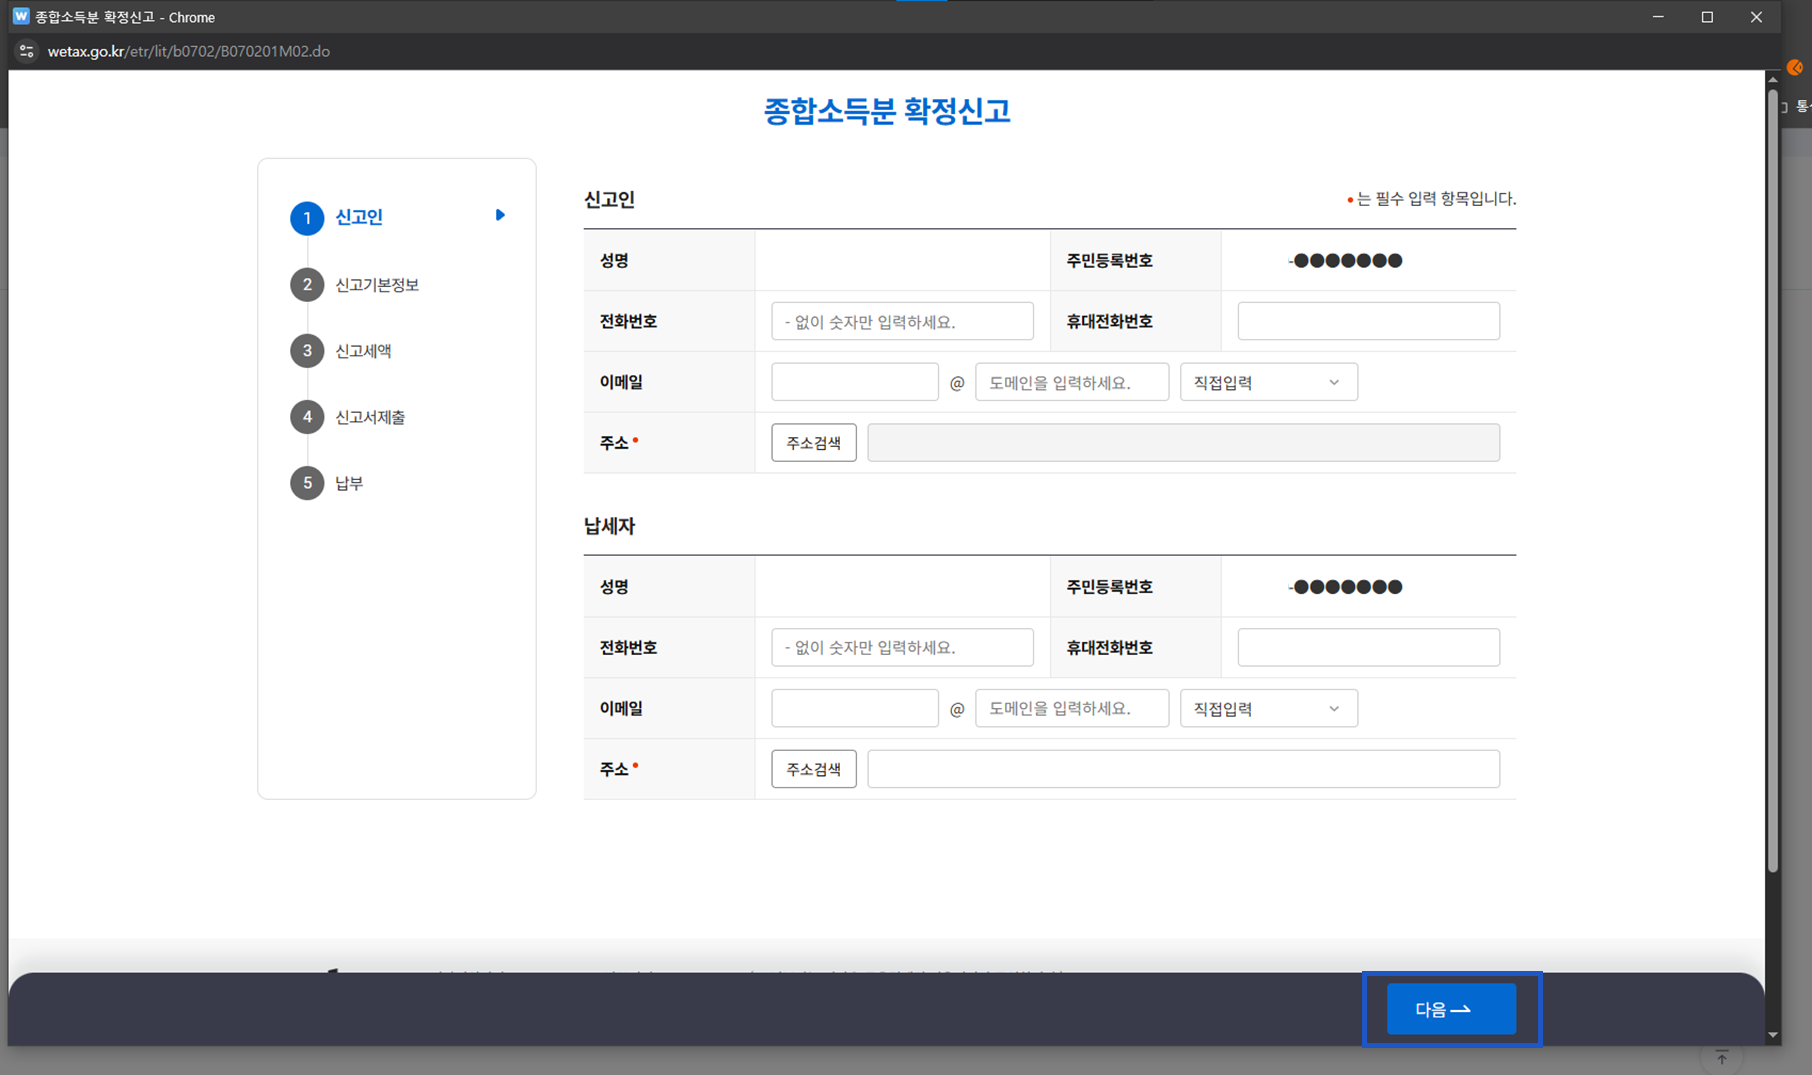Image resolution: width=1812 pixels, height=1075 pixels.
Task: Click 신고인 masked 주민등록번호 value
Action: tap(1345, 261)
